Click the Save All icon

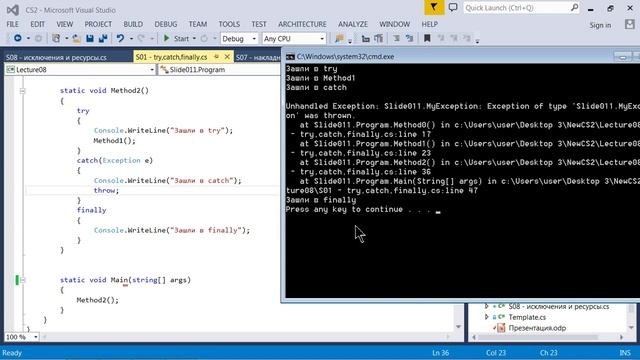103,38
